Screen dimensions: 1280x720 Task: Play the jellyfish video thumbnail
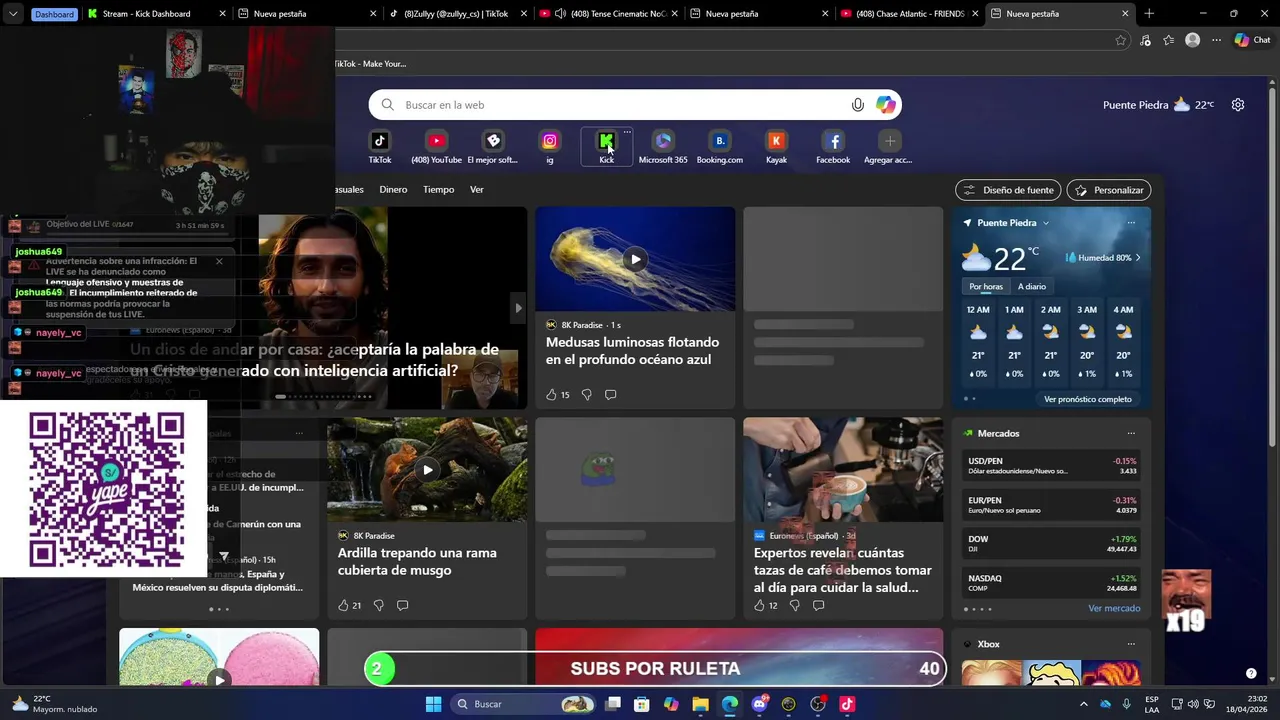[635, 259]
